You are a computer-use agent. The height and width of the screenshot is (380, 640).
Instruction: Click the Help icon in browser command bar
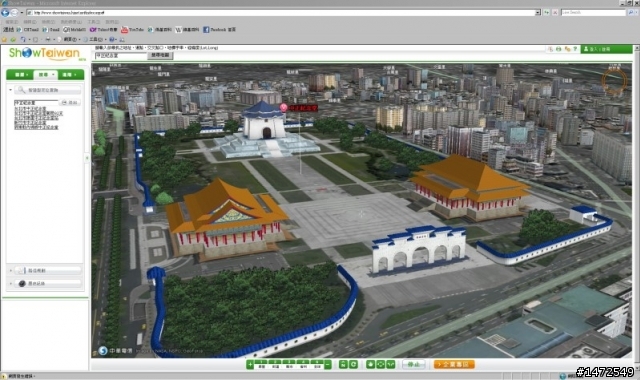pos(112,40)
